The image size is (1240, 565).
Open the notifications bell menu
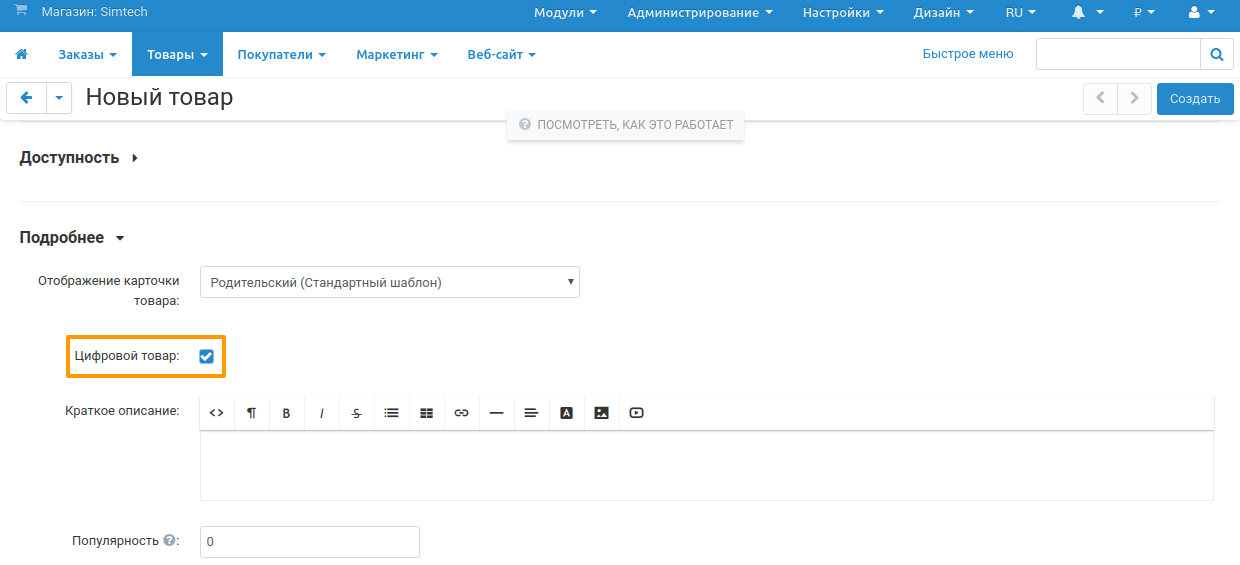click(1087, 13)
